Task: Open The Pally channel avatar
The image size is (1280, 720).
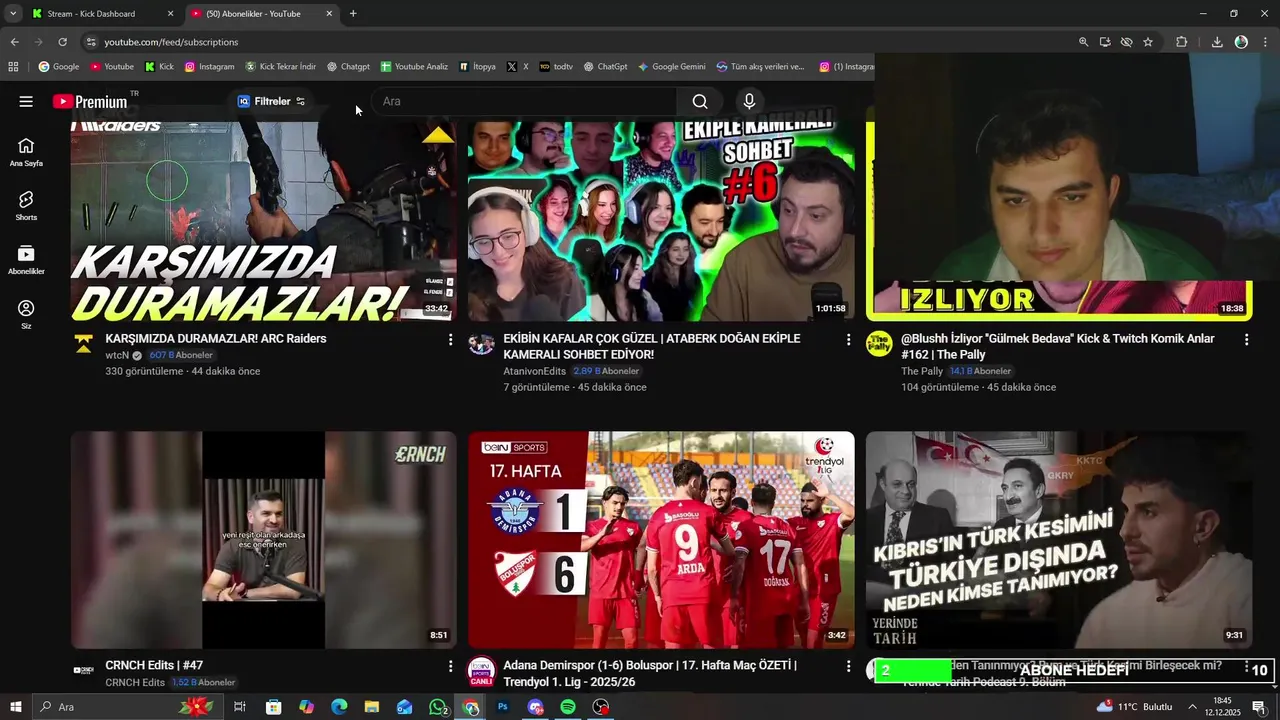Action: click(879, 344)
